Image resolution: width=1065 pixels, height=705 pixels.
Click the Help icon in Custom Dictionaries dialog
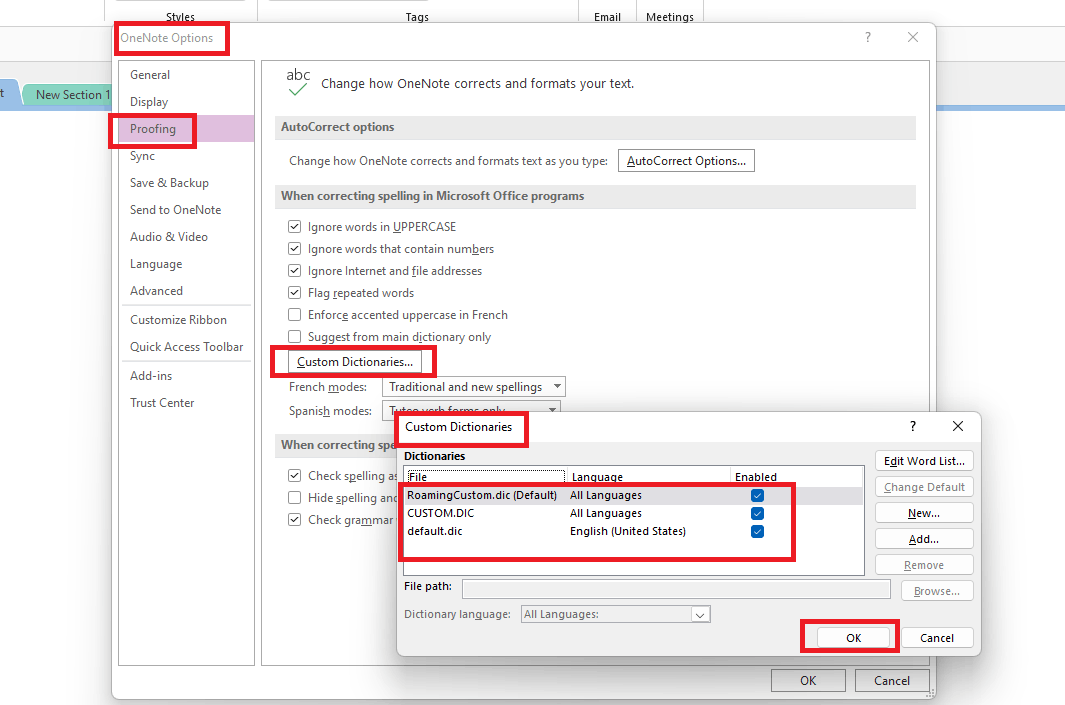pyautogui.click(x=912, y=426)
